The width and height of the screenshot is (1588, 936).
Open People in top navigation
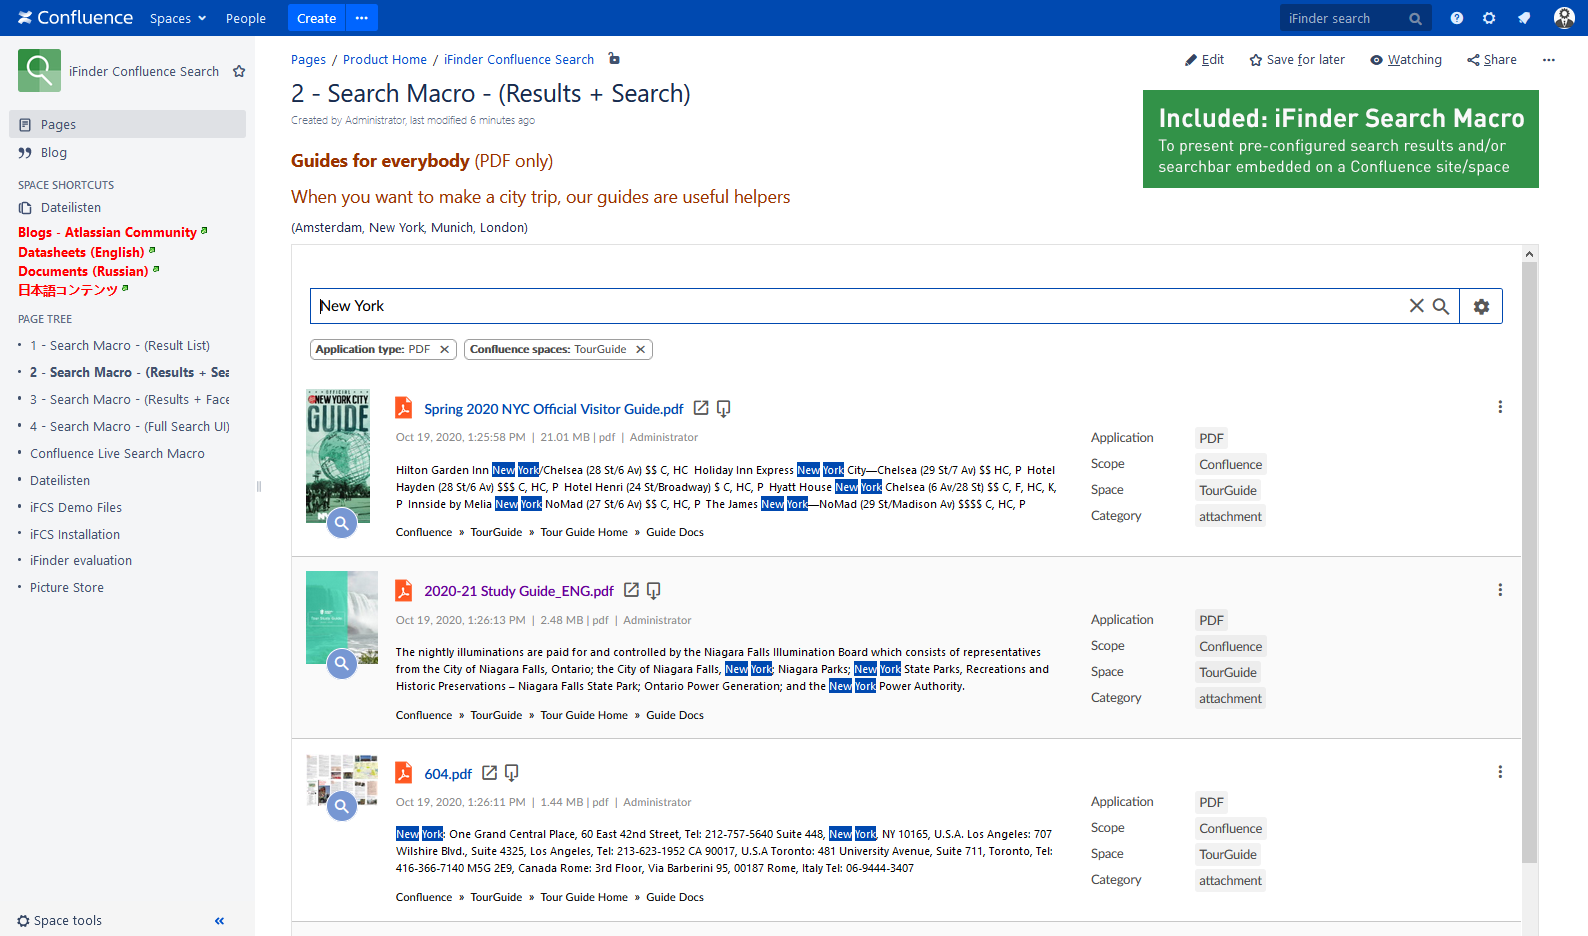pyautogui.click(x=245, y=18)
